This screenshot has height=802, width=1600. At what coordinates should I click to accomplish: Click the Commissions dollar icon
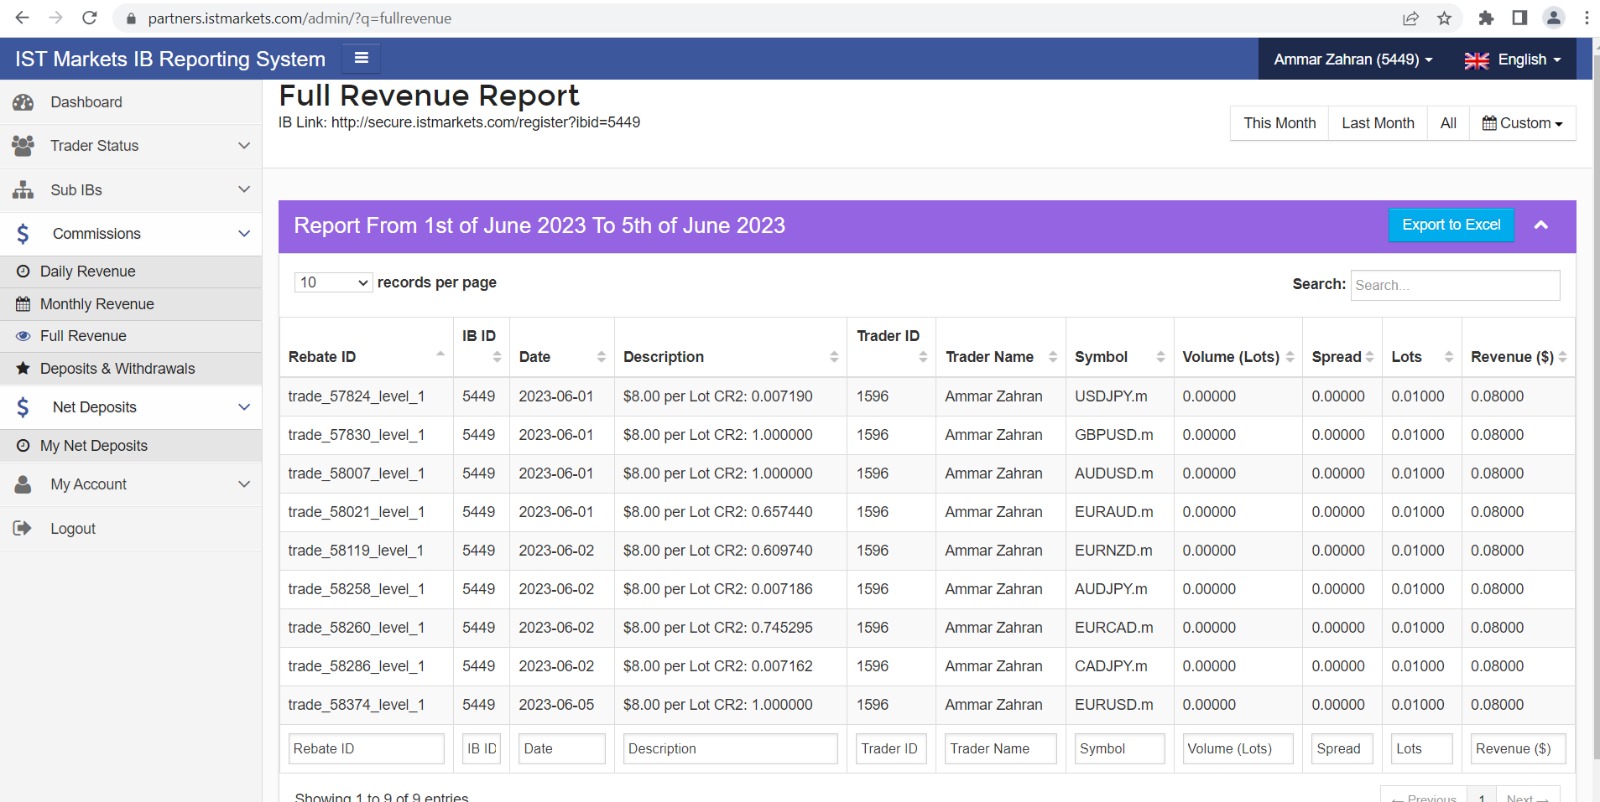pyautogui.click(x=23, y=234)
